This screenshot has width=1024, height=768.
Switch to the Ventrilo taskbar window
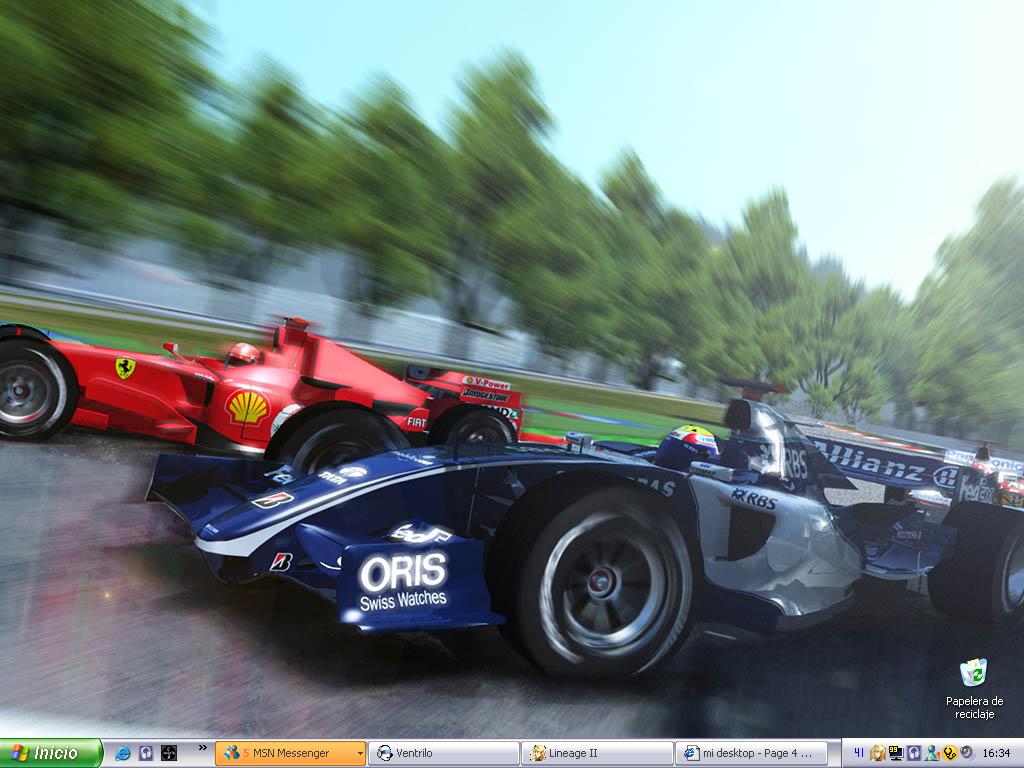443,753
